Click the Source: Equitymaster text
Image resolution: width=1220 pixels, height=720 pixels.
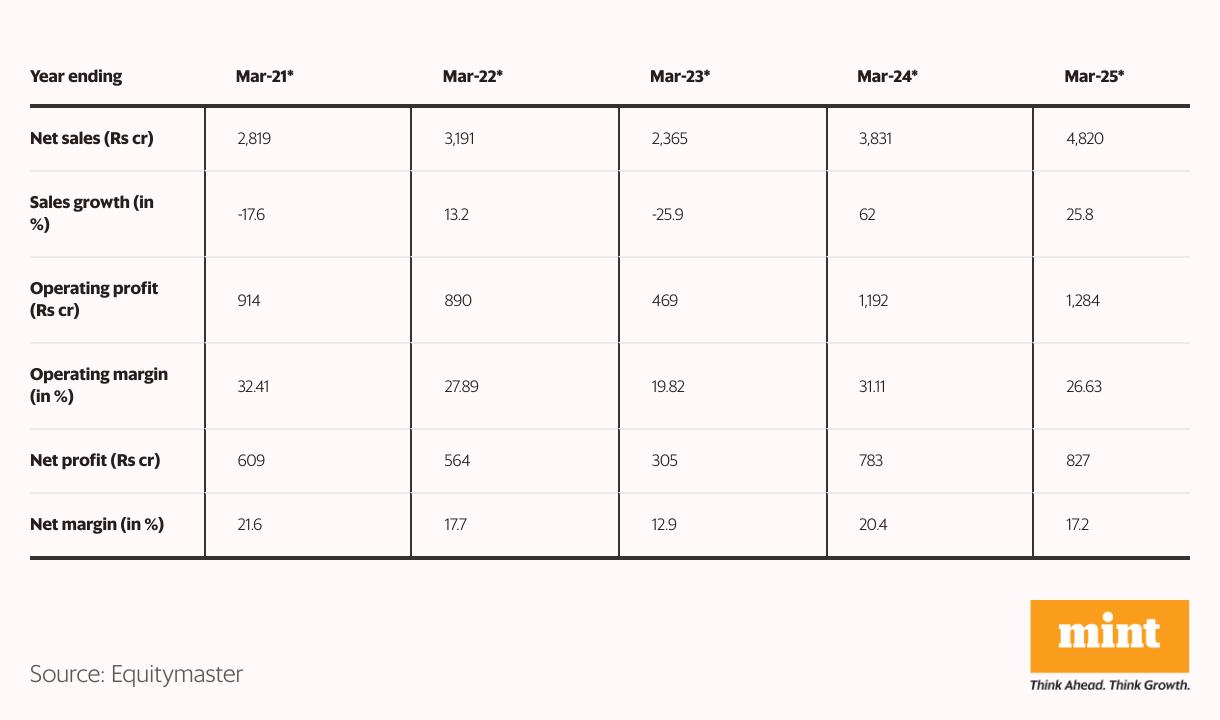pyautogui.click(x=136, y=674)
